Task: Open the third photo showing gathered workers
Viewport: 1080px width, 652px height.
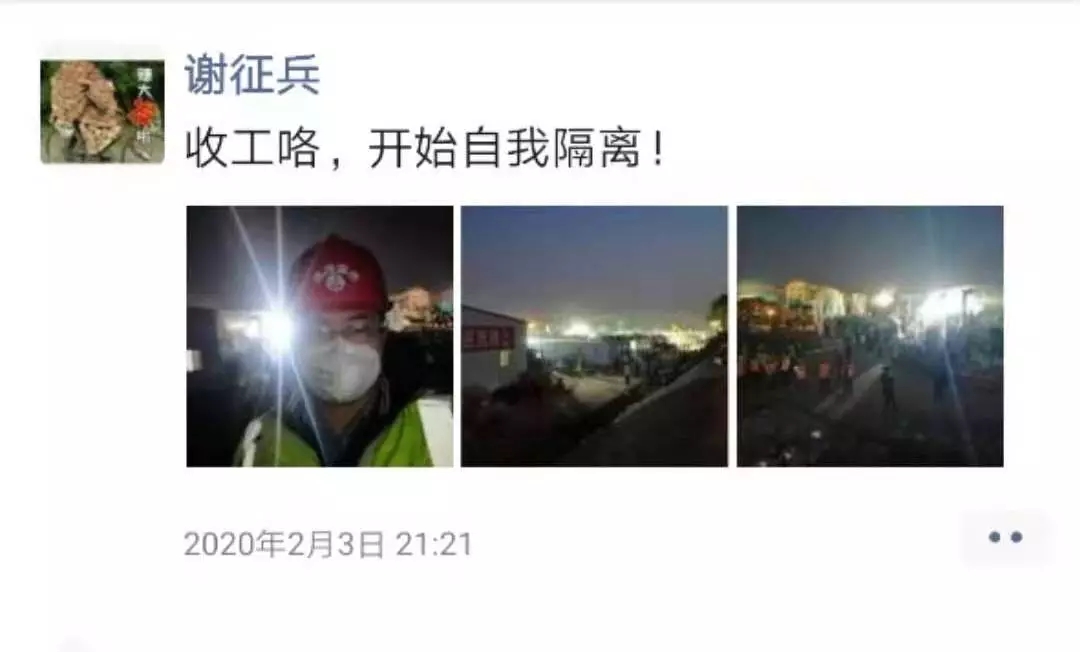Action: (x=870, y=336)
